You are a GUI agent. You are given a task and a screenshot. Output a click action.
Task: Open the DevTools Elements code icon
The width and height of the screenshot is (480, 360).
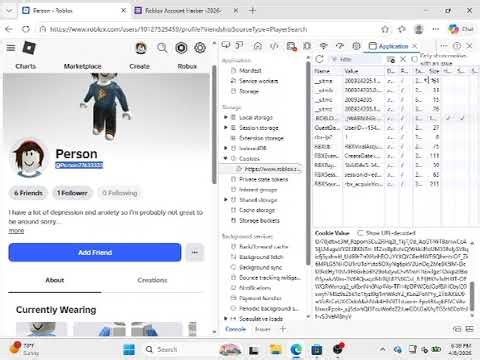coord(274,46)
